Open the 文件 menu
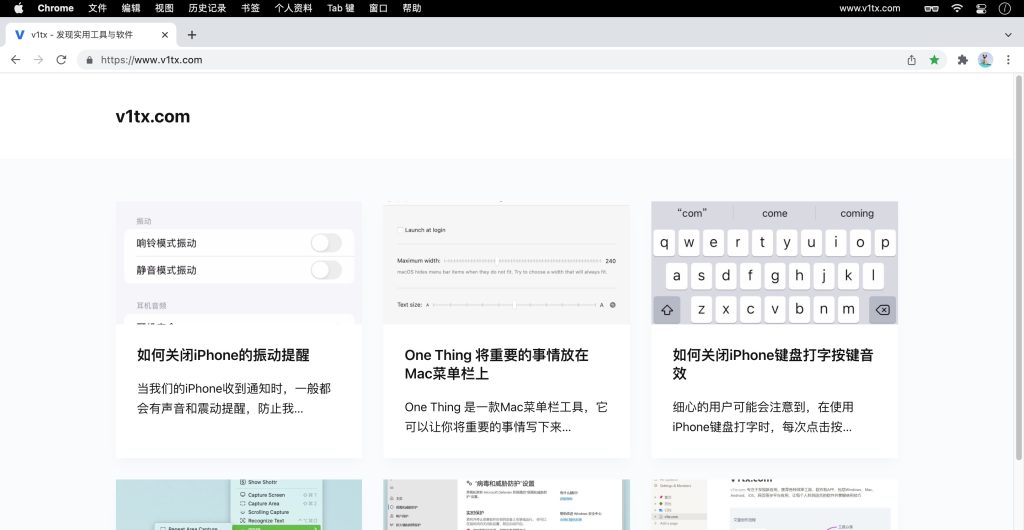Image resolution: width=1024 pixels, height=530 pixels. point(97,8)
